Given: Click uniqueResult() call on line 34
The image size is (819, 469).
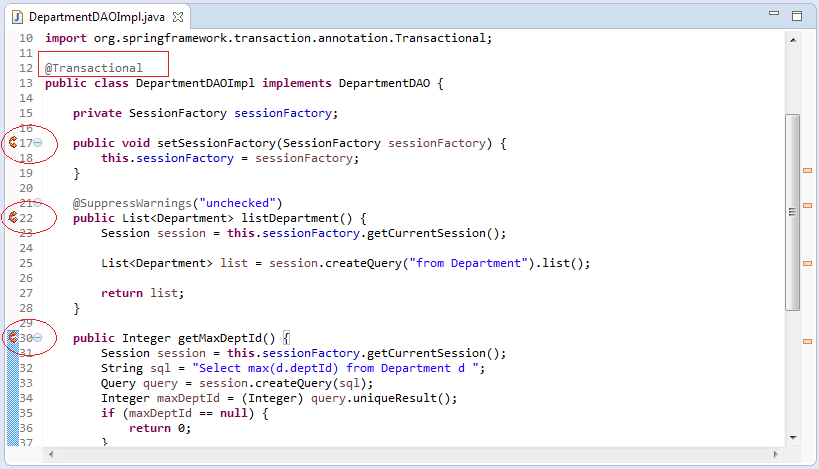Looking at the screenshot, I should 401,398.
